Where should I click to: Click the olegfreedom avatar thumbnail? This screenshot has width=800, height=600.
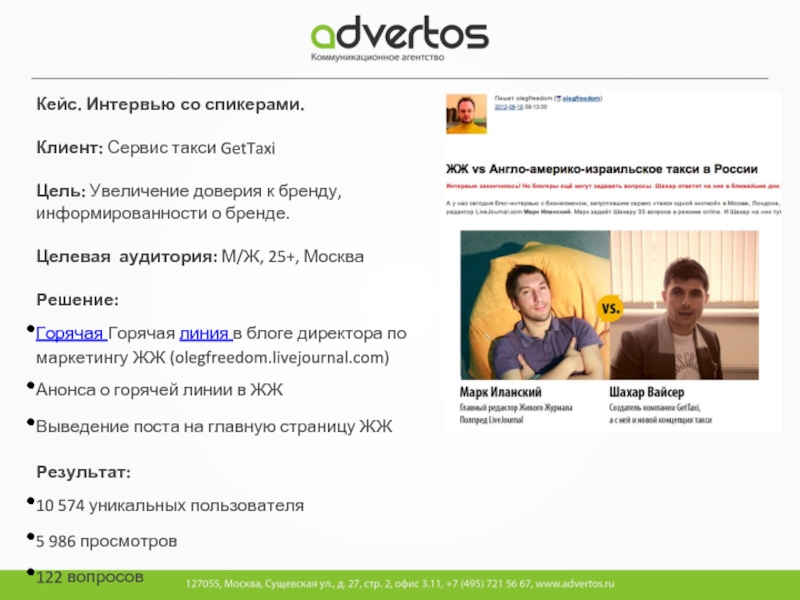click(x=466, y=114)
